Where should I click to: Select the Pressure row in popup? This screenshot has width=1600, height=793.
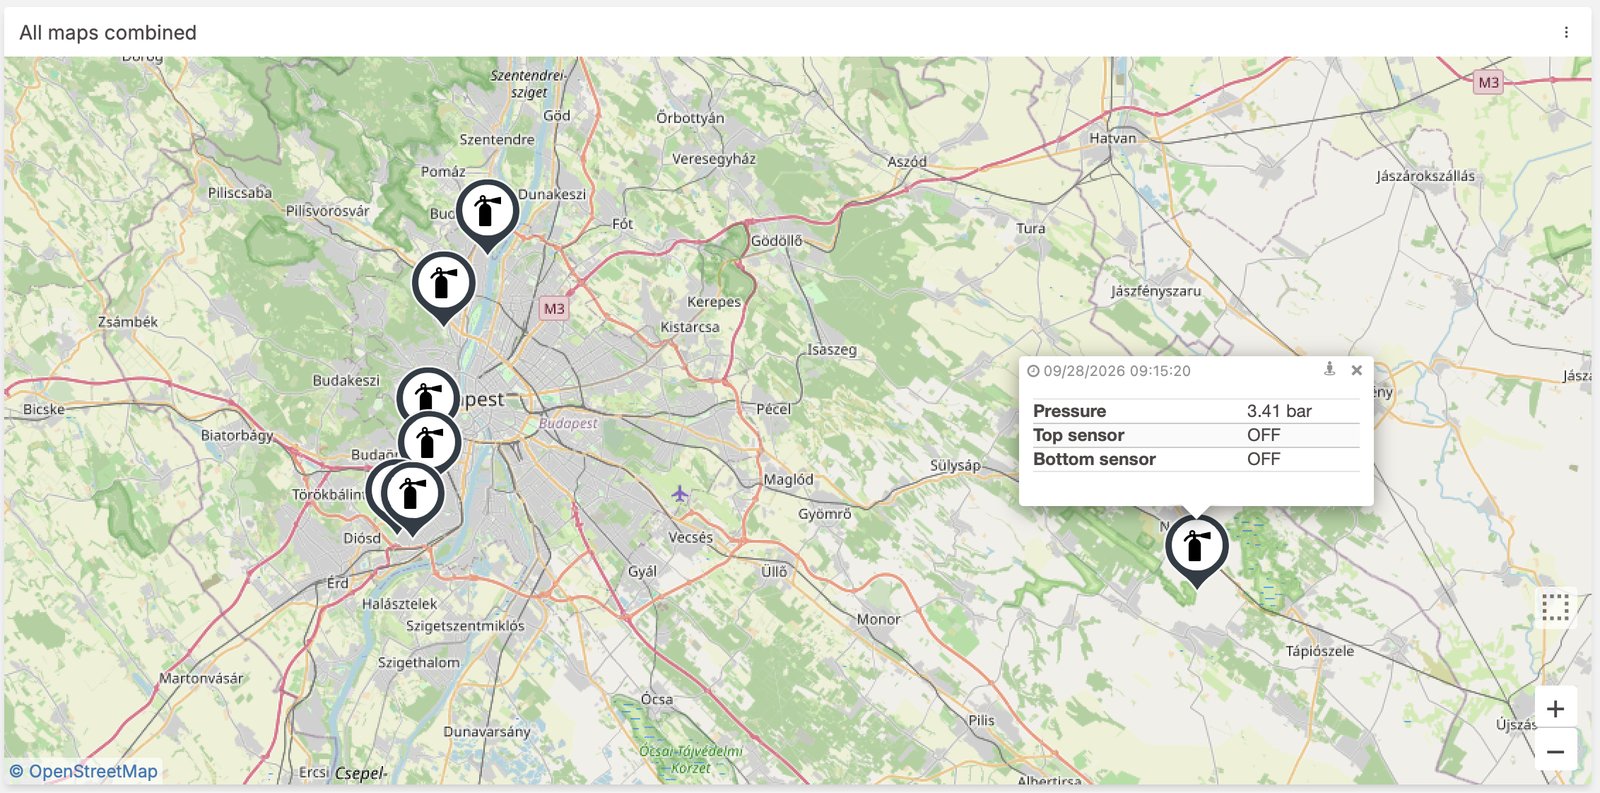(x=1196, y=411)
